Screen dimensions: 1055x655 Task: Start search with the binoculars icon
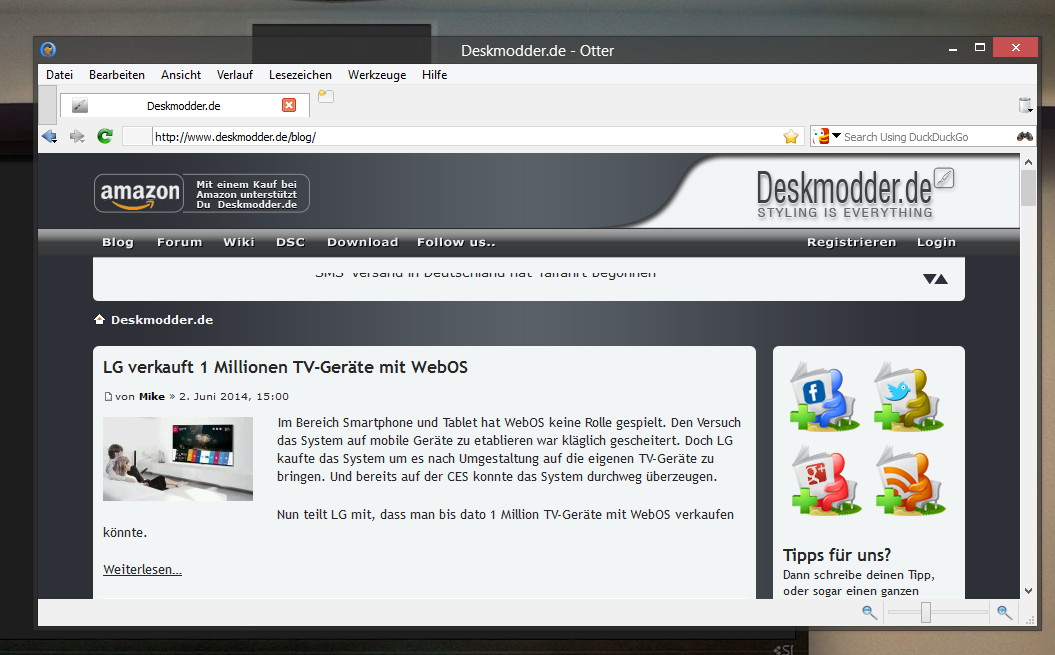[1025, 137]
